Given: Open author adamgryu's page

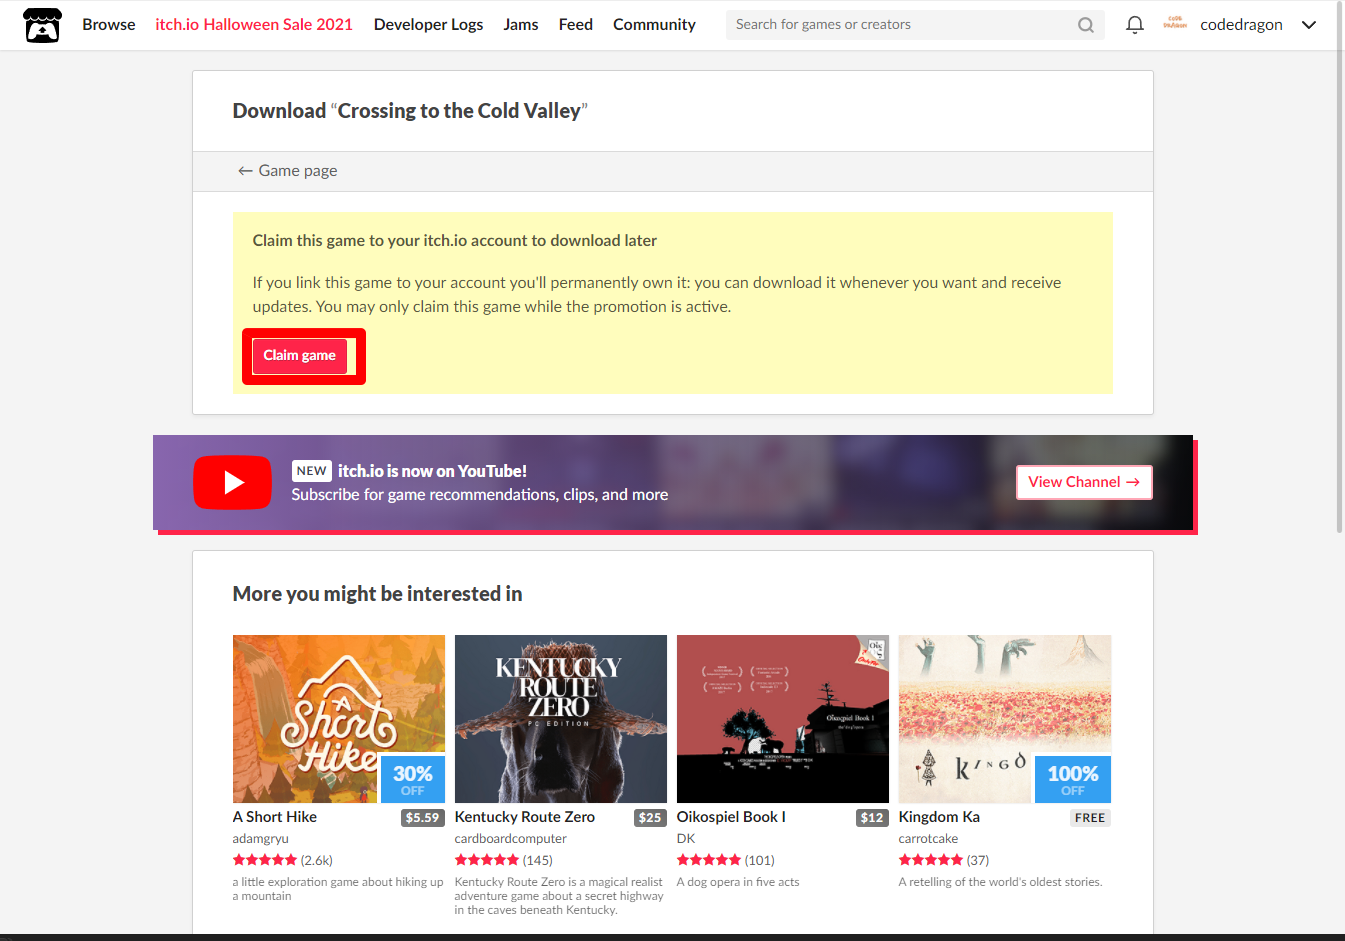Looking at the screenshot, I should 261,839.
